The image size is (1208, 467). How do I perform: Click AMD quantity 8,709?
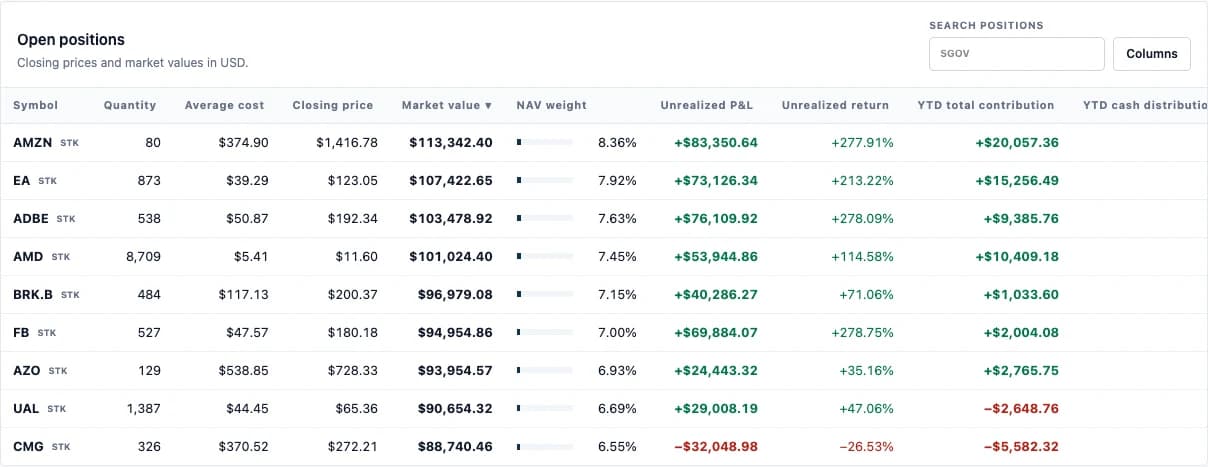pos(143,257)
